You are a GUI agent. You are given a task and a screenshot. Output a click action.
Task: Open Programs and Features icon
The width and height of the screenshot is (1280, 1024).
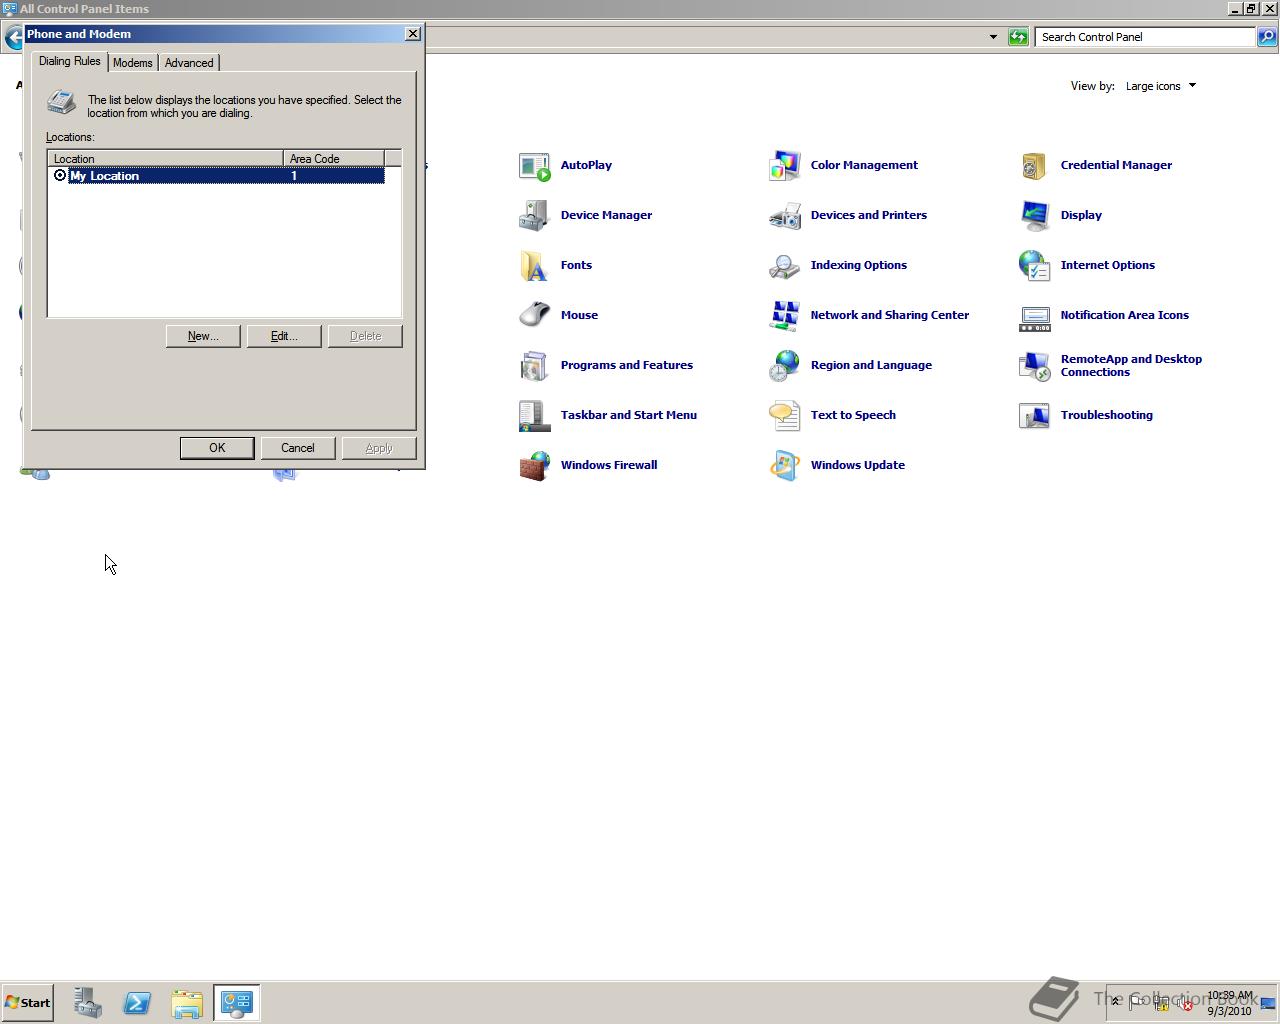pos(535,366)
